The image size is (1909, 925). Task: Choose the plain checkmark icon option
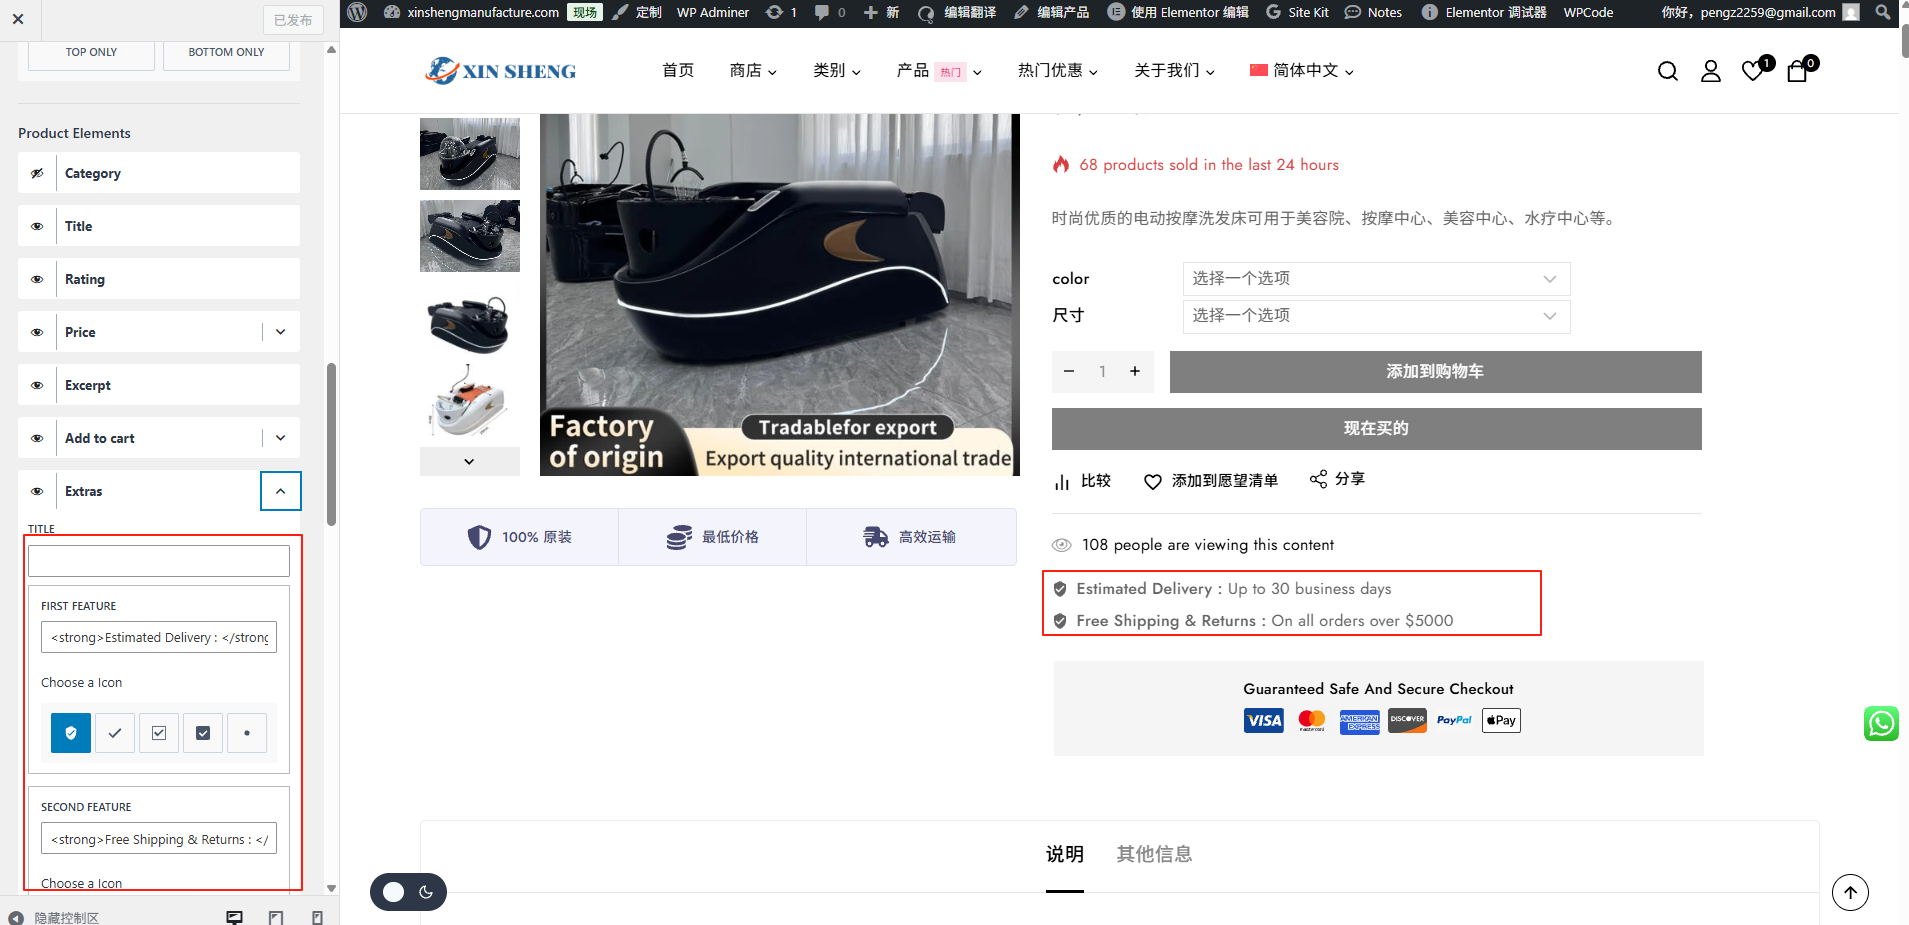coord(115,733)
